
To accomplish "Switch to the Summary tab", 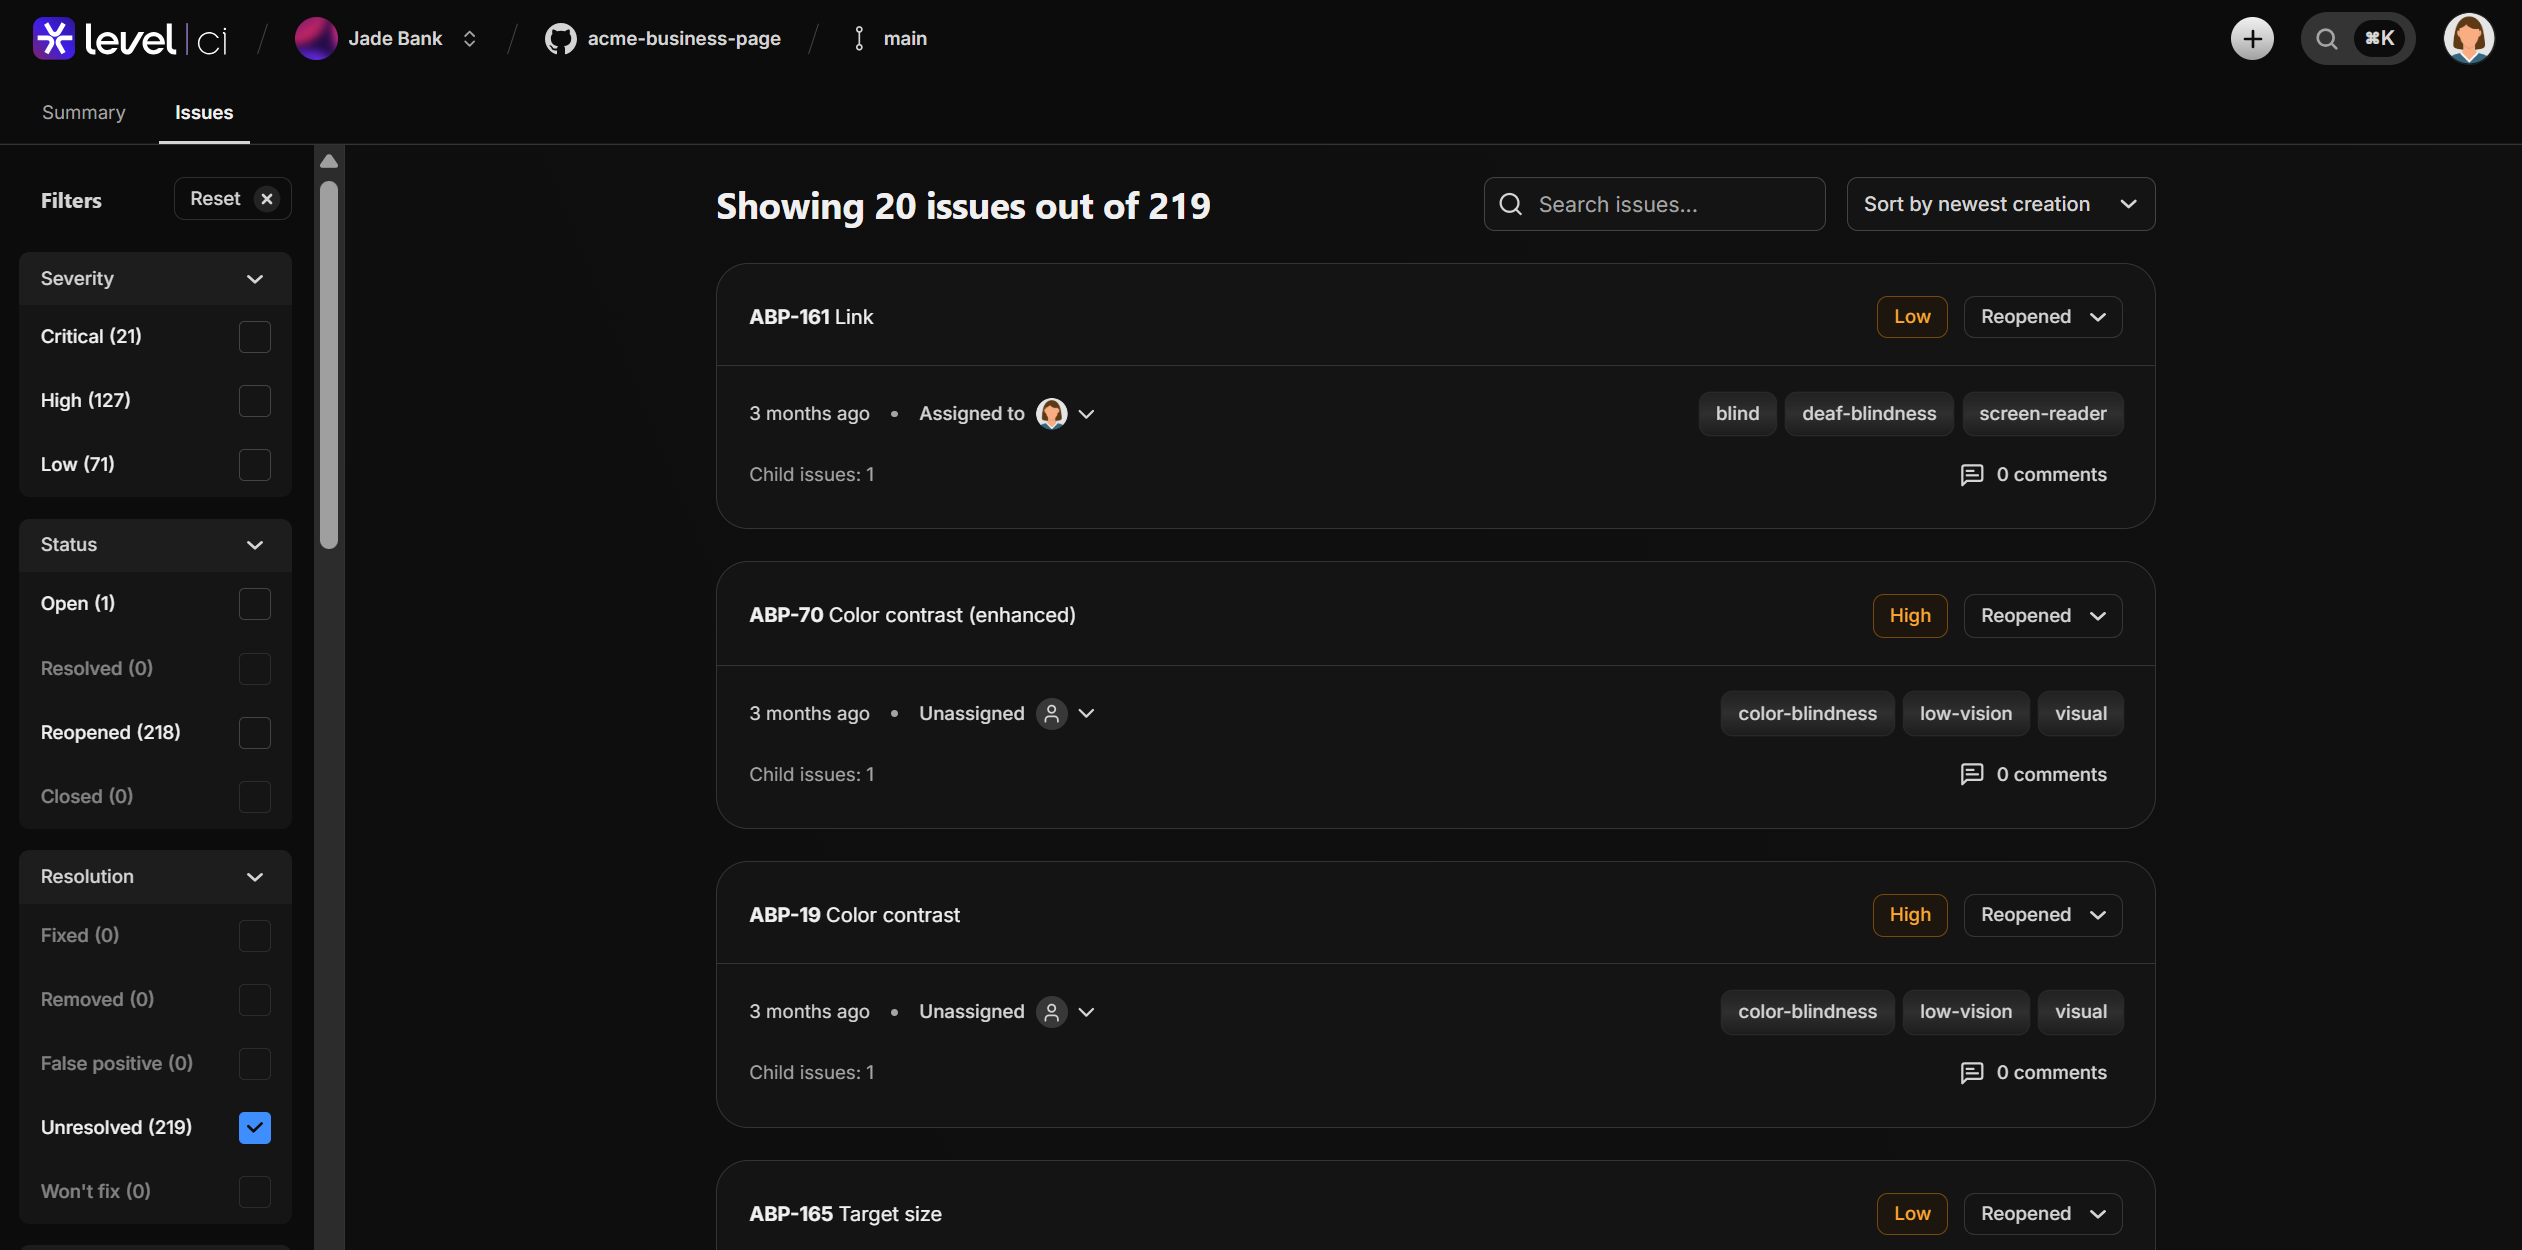I will tap(84, 113).
